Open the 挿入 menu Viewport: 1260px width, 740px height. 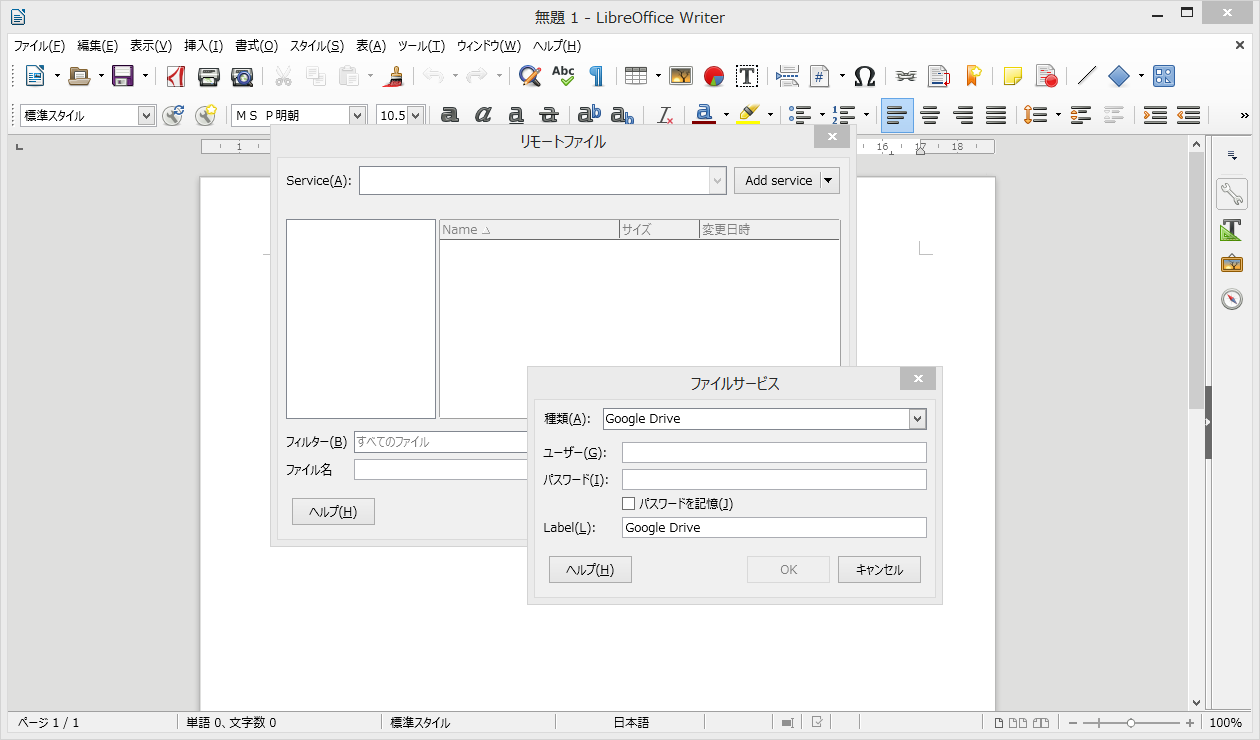pos(204,45)
